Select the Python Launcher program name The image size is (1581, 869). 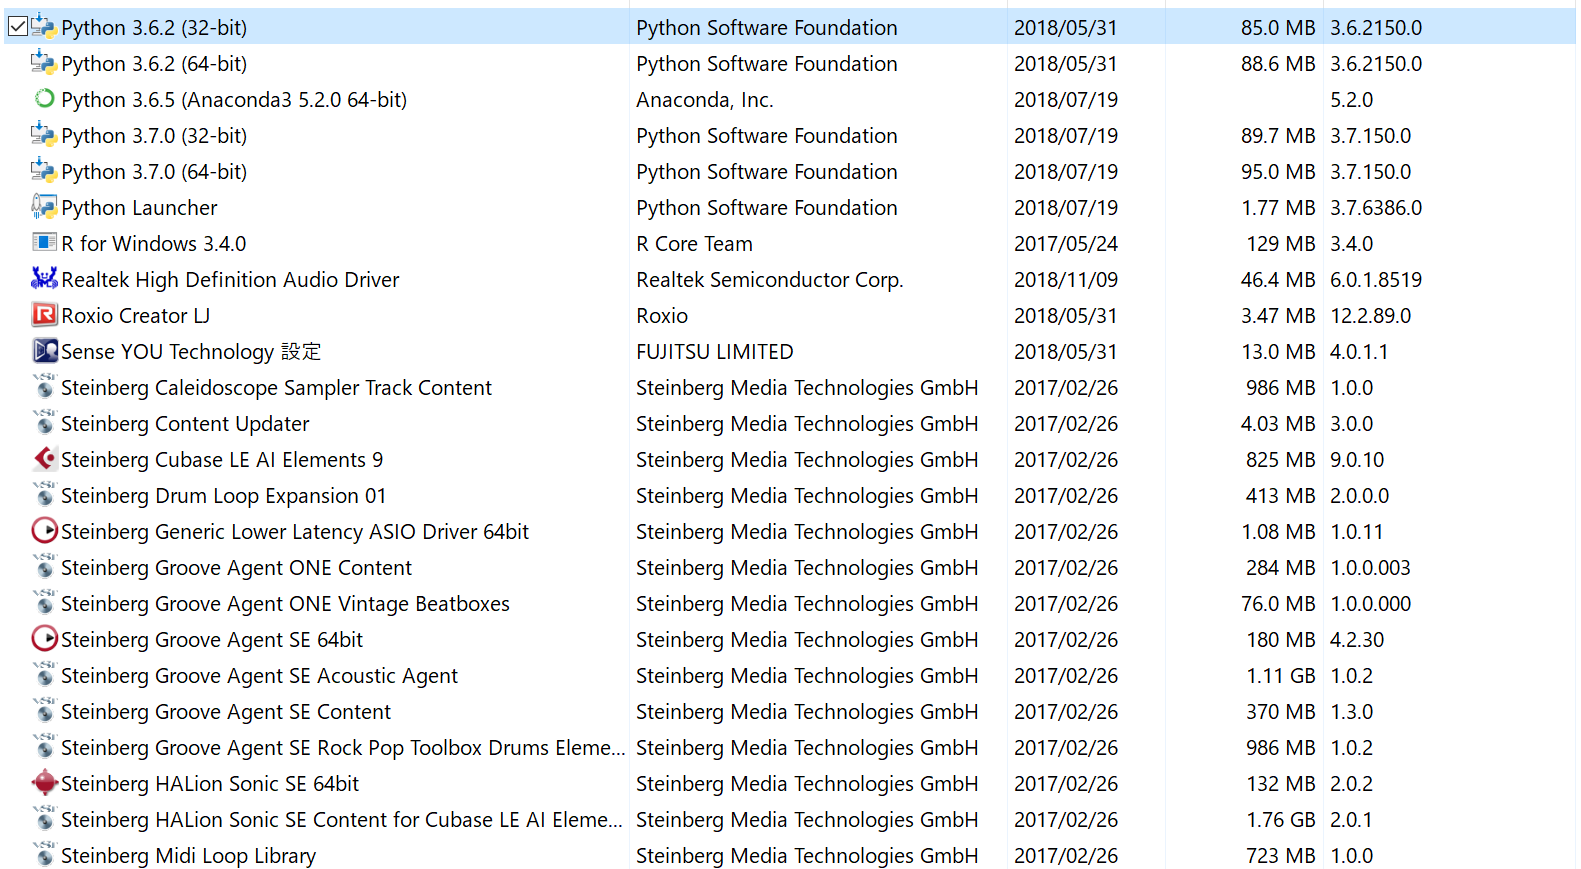pyautogui.click(x=139, y=208)
